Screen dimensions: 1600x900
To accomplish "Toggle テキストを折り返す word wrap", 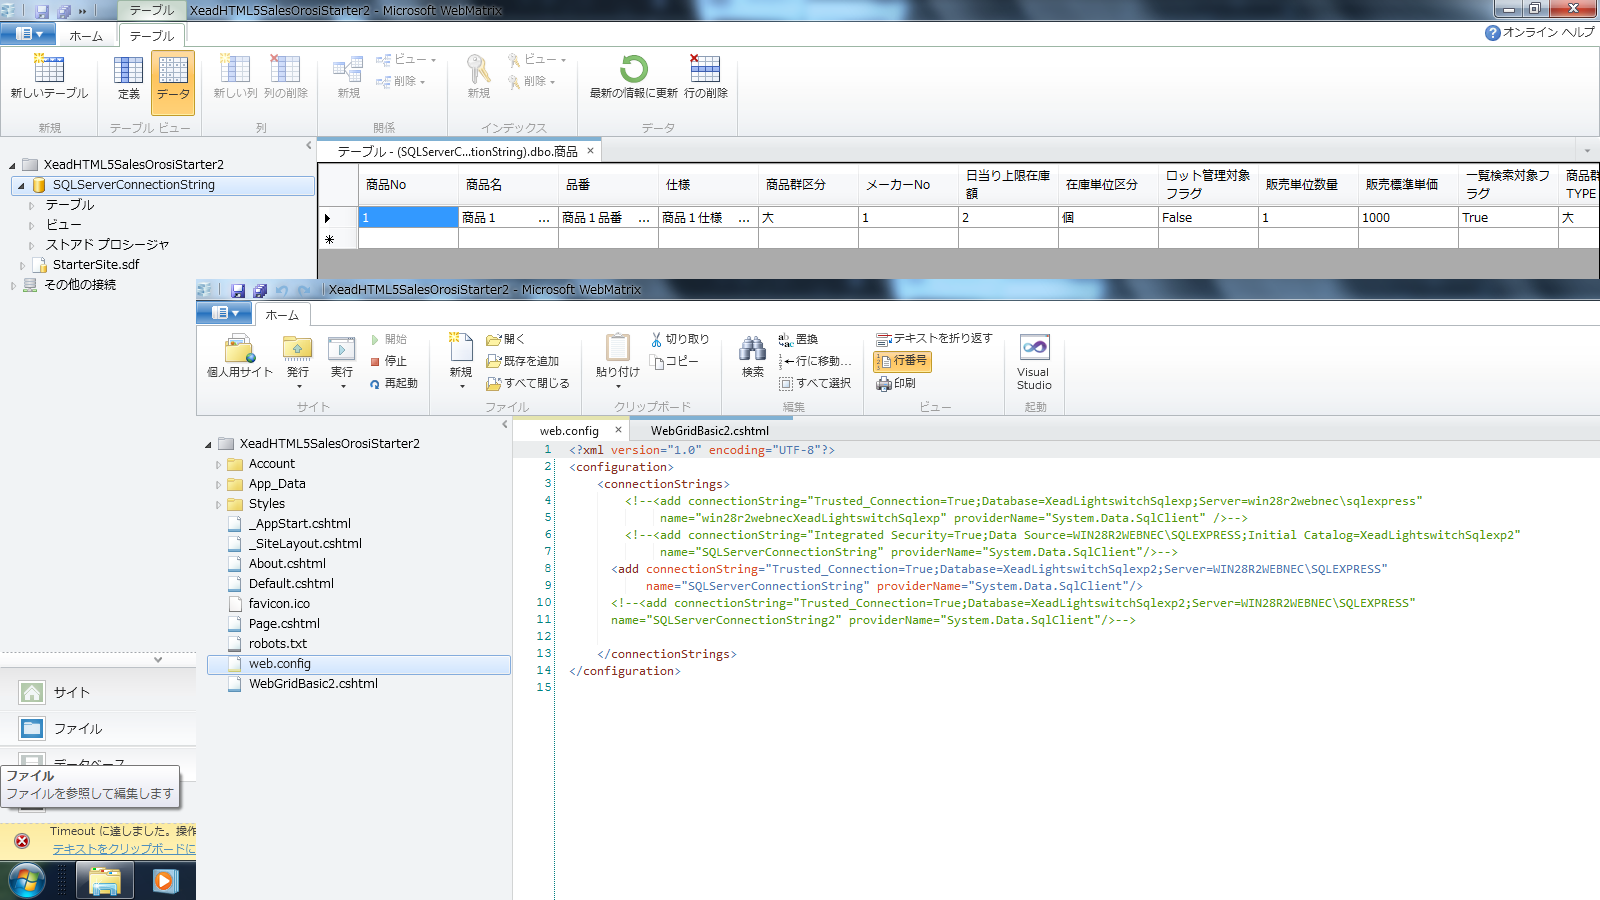I will pyautogui.click(x=934, y=339).
